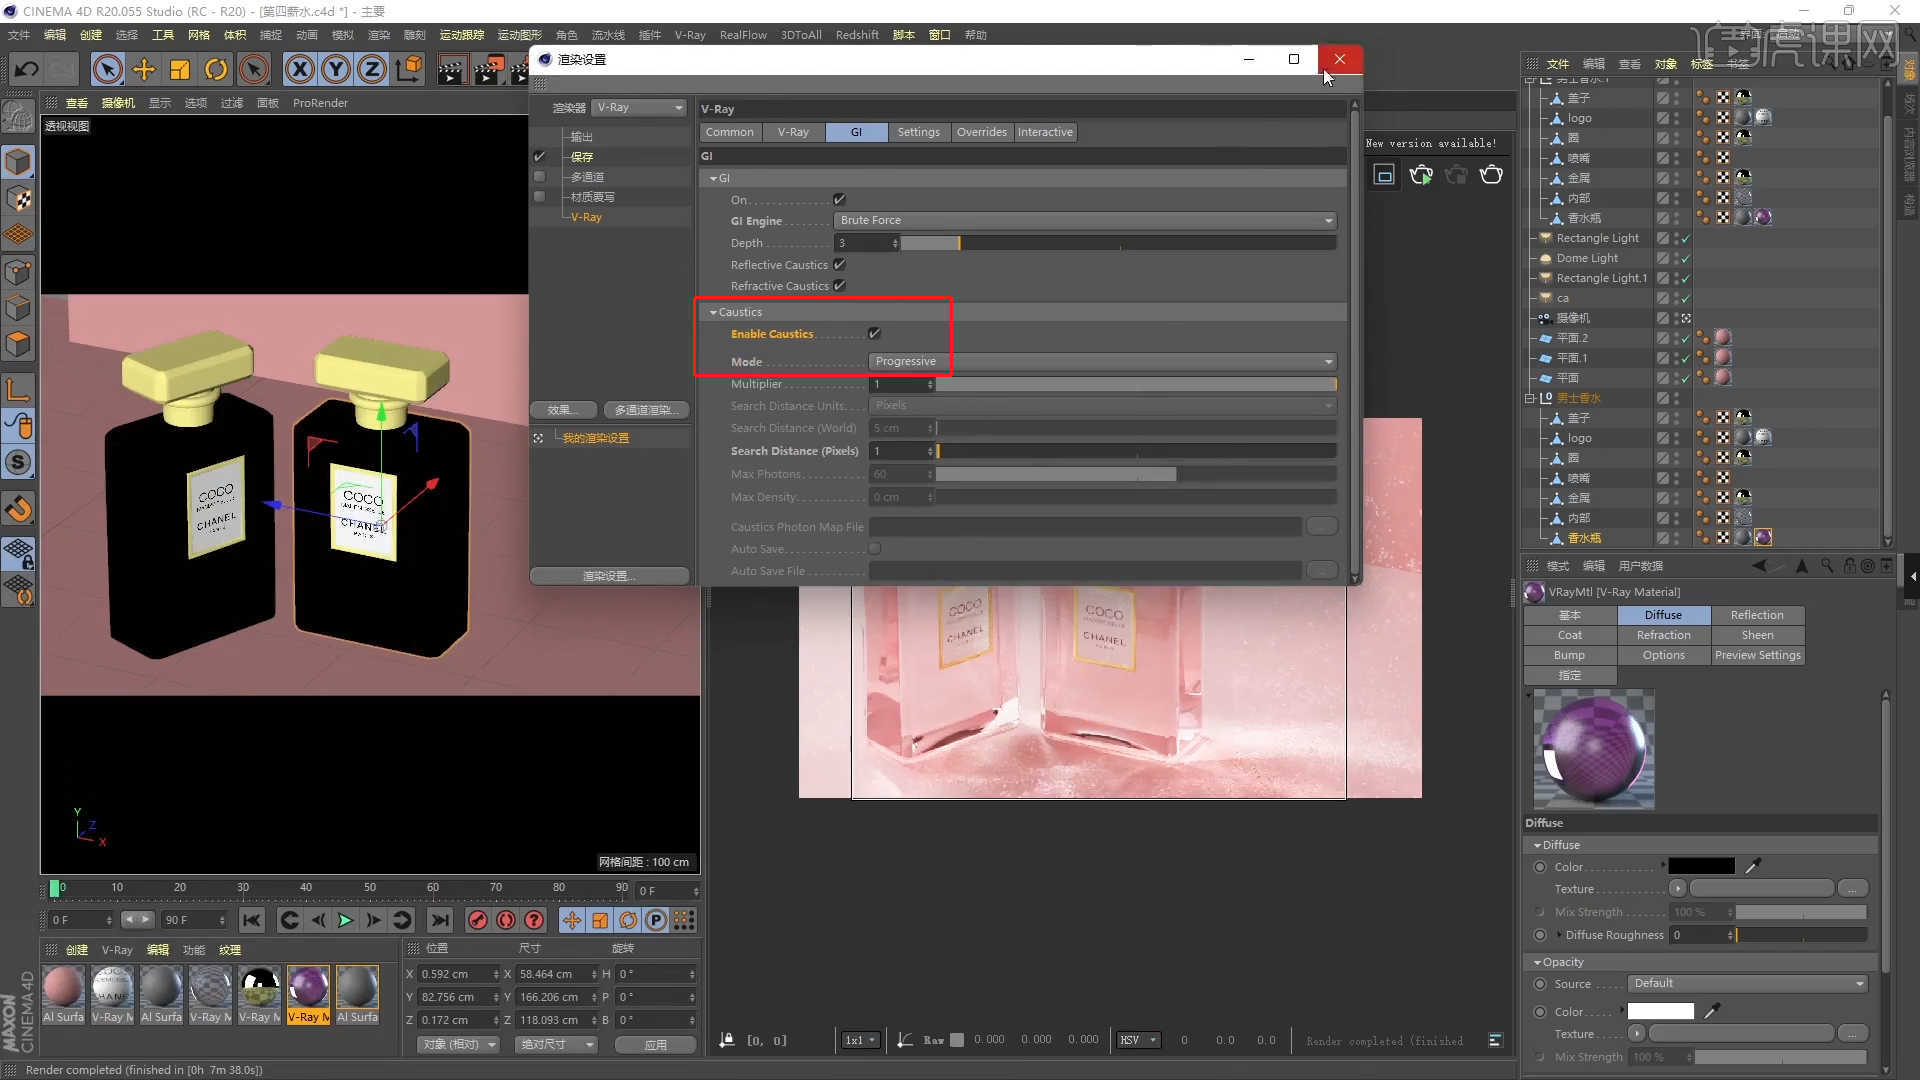Click the Render to Picture Viewer icon
Image resolution: width=1920 pixels, height=1080 pixels.
point(489,68)
